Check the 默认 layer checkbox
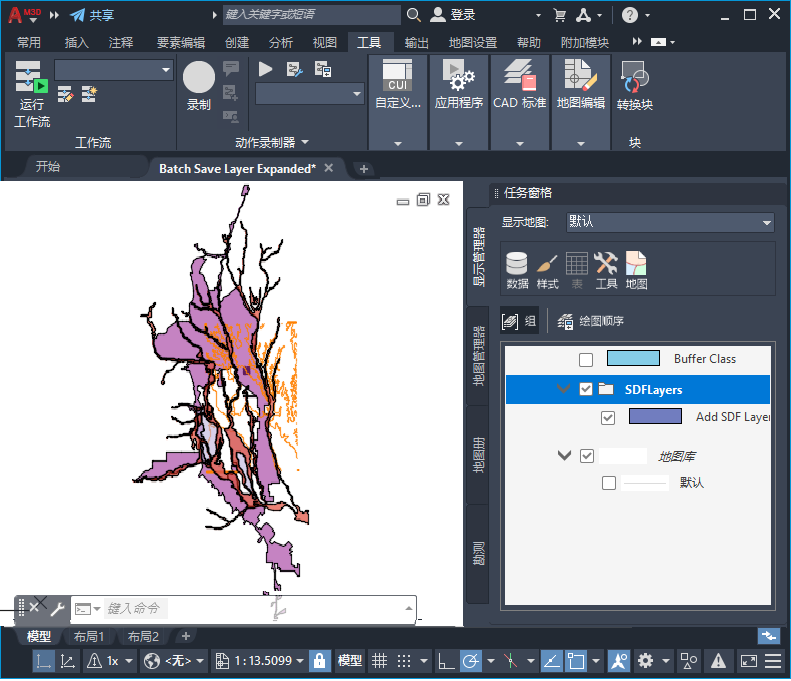The image size is (791, 681). (609, 483)
